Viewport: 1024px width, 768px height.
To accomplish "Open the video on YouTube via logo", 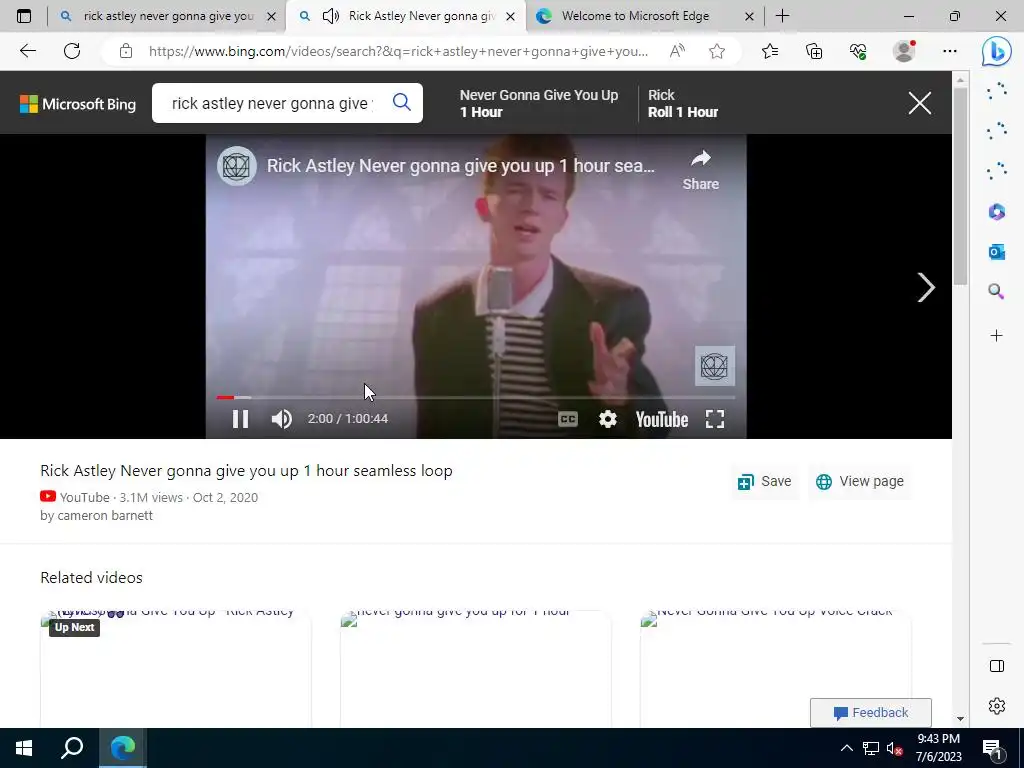I will (x=662, y=419).
